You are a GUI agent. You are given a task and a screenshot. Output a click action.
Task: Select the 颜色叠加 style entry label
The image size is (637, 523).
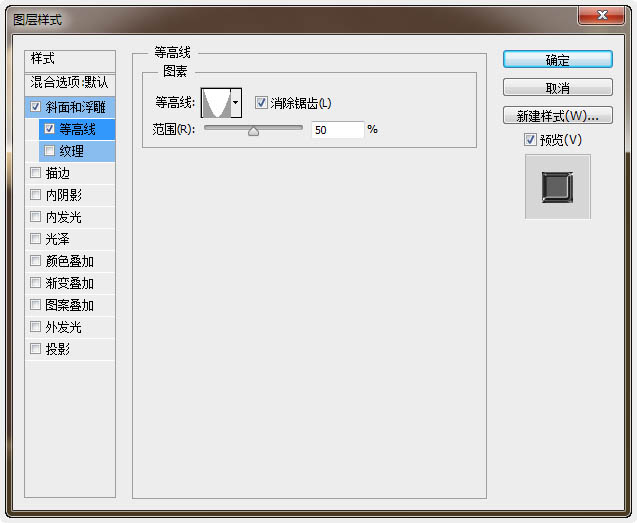[x=69, y=261]
